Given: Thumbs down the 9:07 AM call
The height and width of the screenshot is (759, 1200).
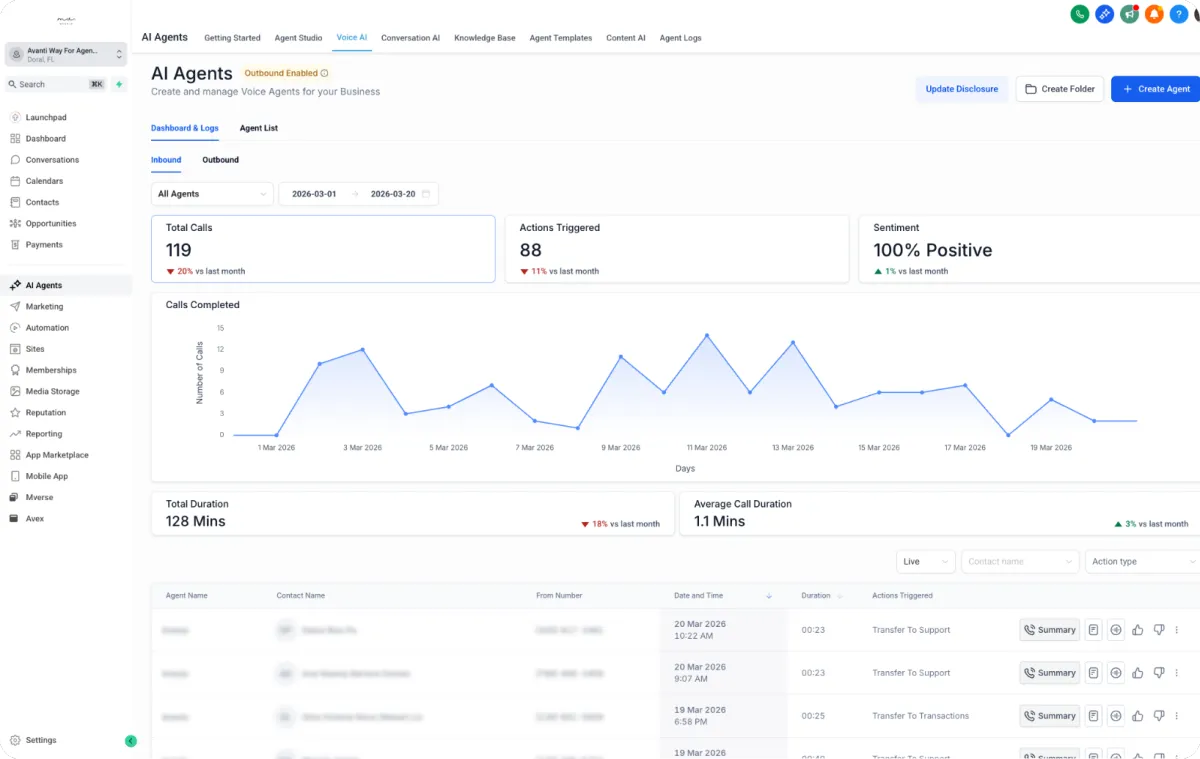Looking at the screenshot, I should (x=1159, y=673).
